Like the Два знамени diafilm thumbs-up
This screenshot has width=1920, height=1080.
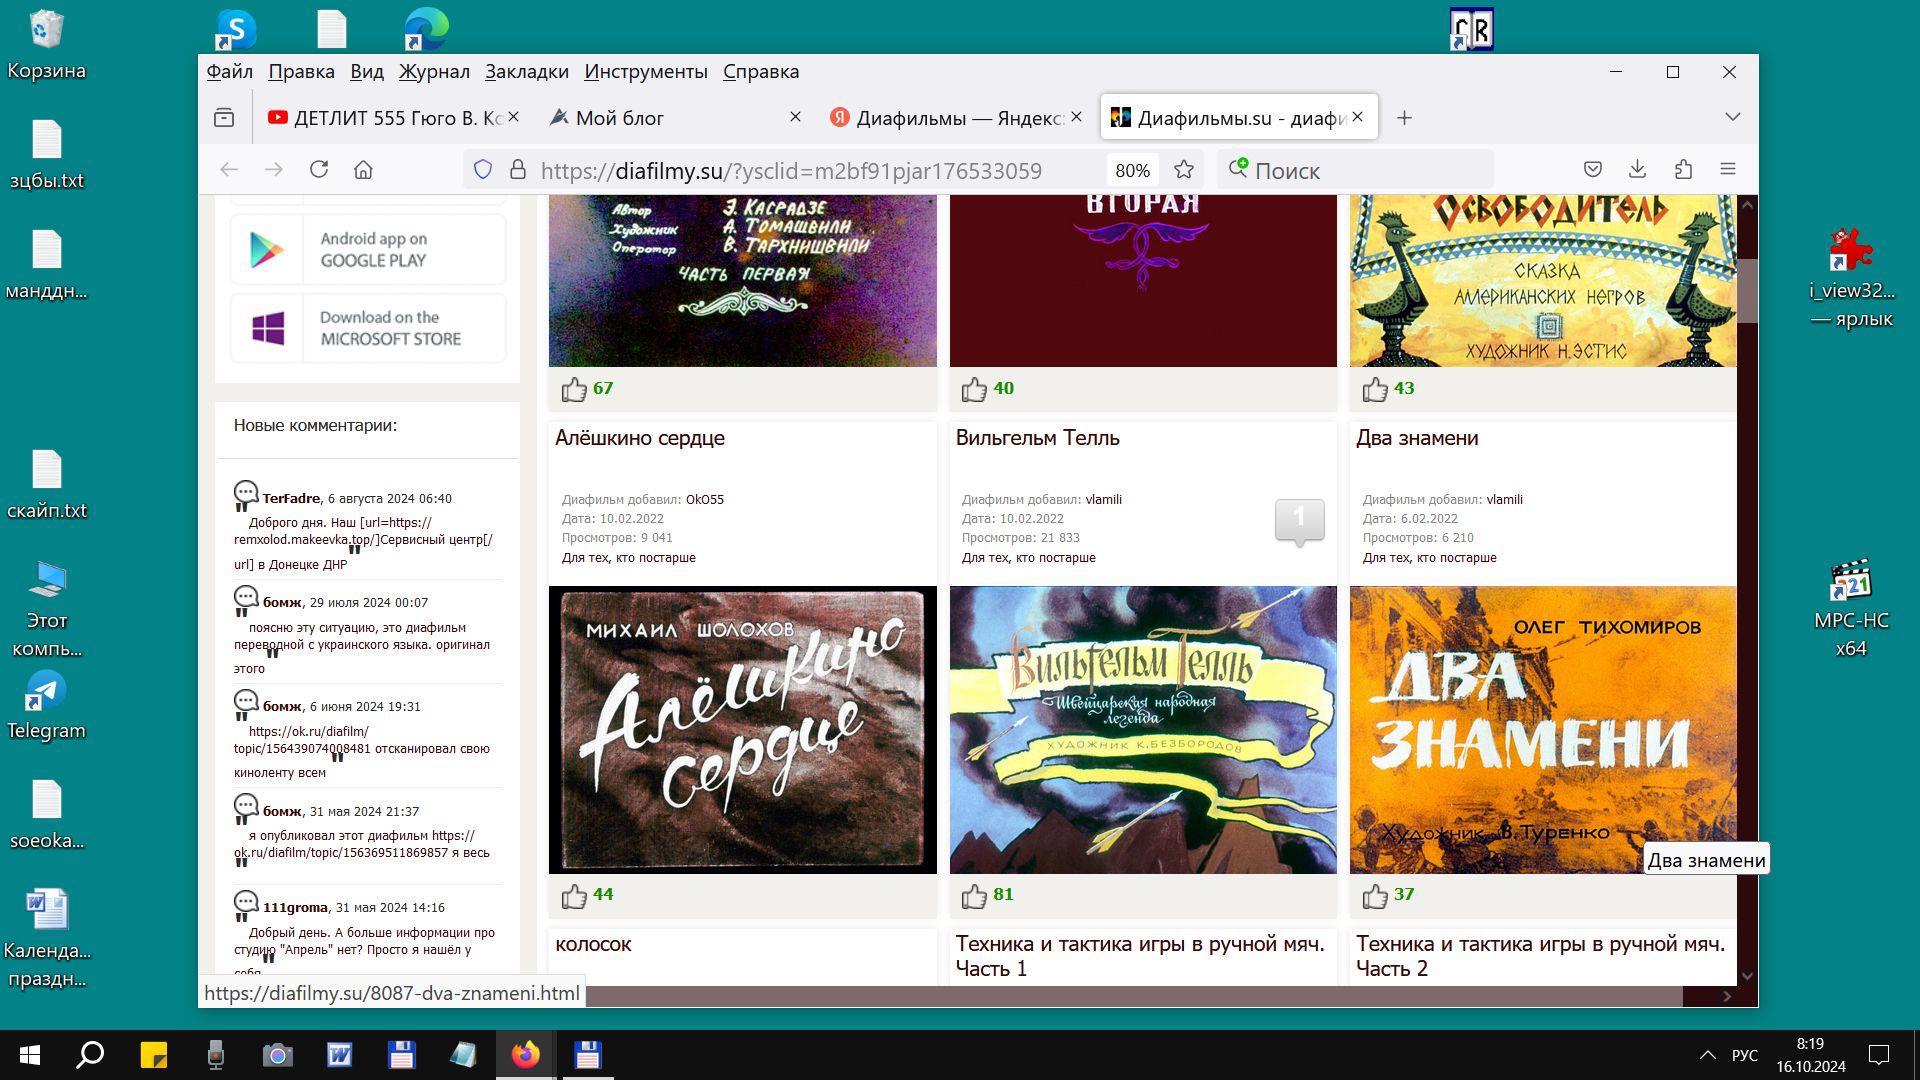[x=1375, y=896]
